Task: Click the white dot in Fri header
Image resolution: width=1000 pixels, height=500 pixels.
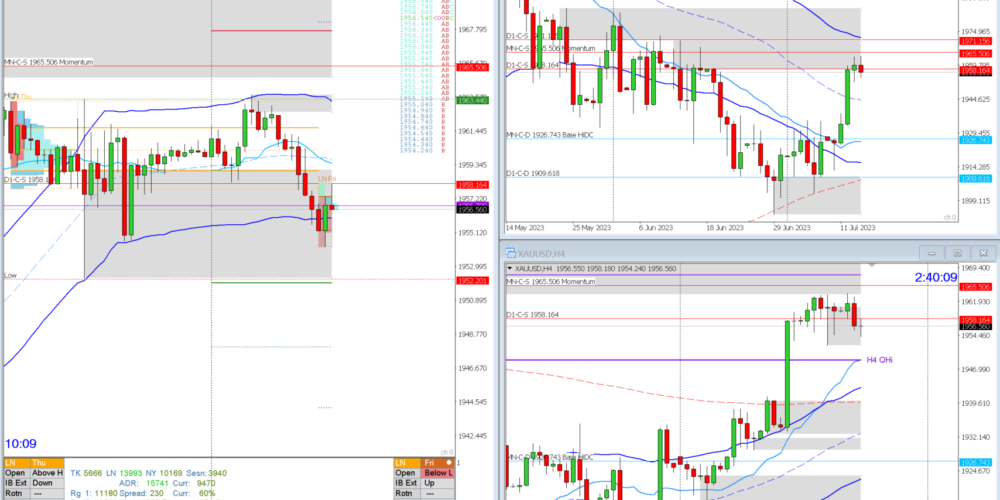Action: click(449, 462)
